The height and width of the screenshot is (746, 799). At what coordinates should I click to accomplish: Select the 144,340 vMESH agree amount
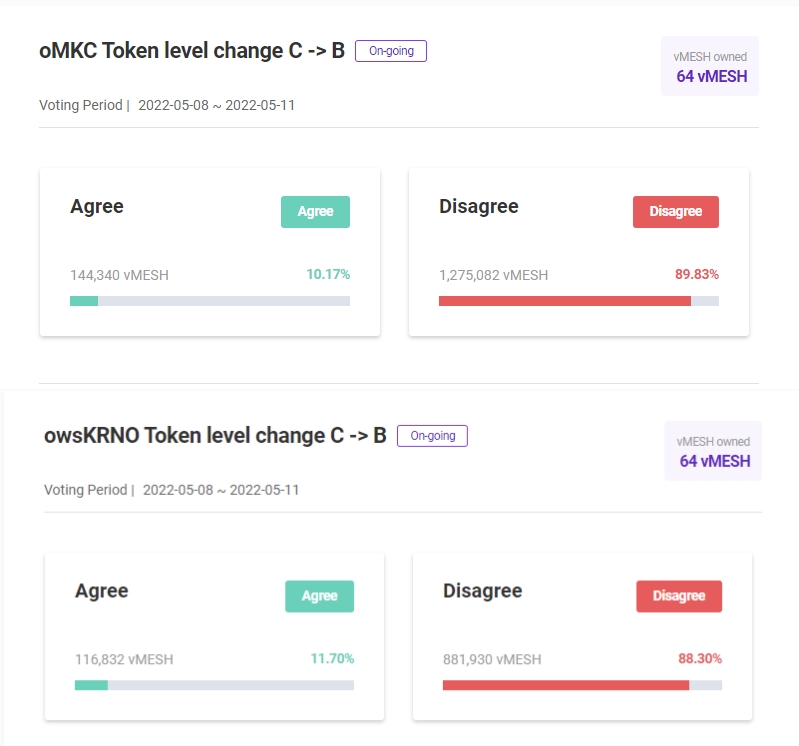(x=119, y=275)
